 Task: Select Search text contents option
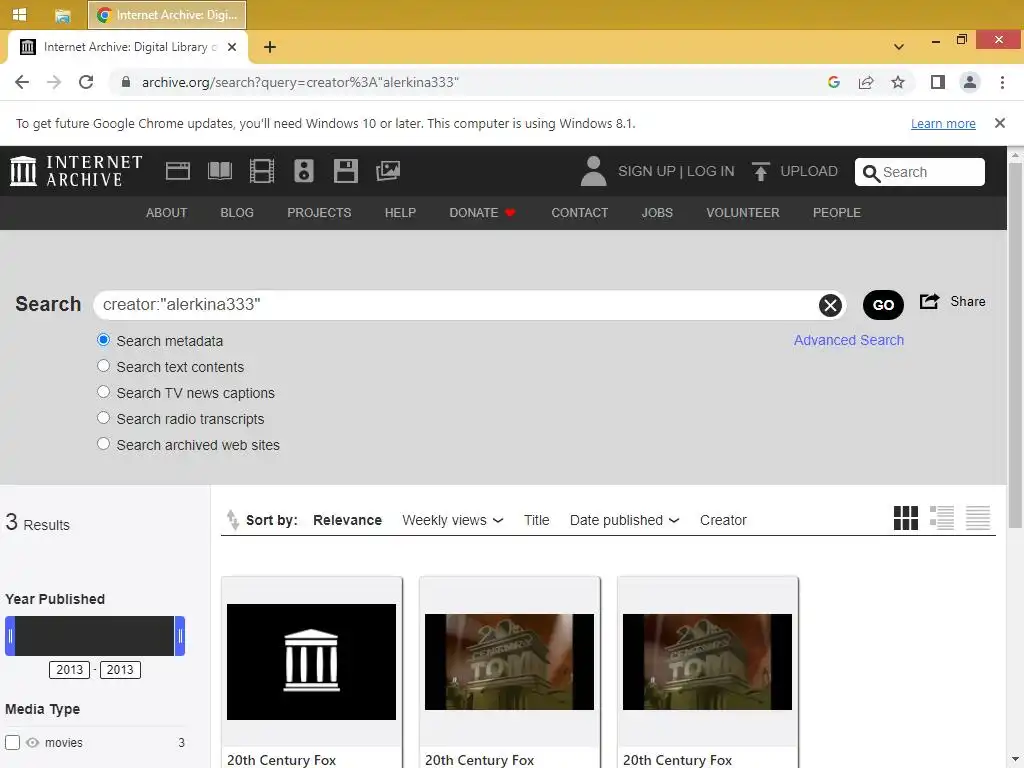click(x=103, y=366)
